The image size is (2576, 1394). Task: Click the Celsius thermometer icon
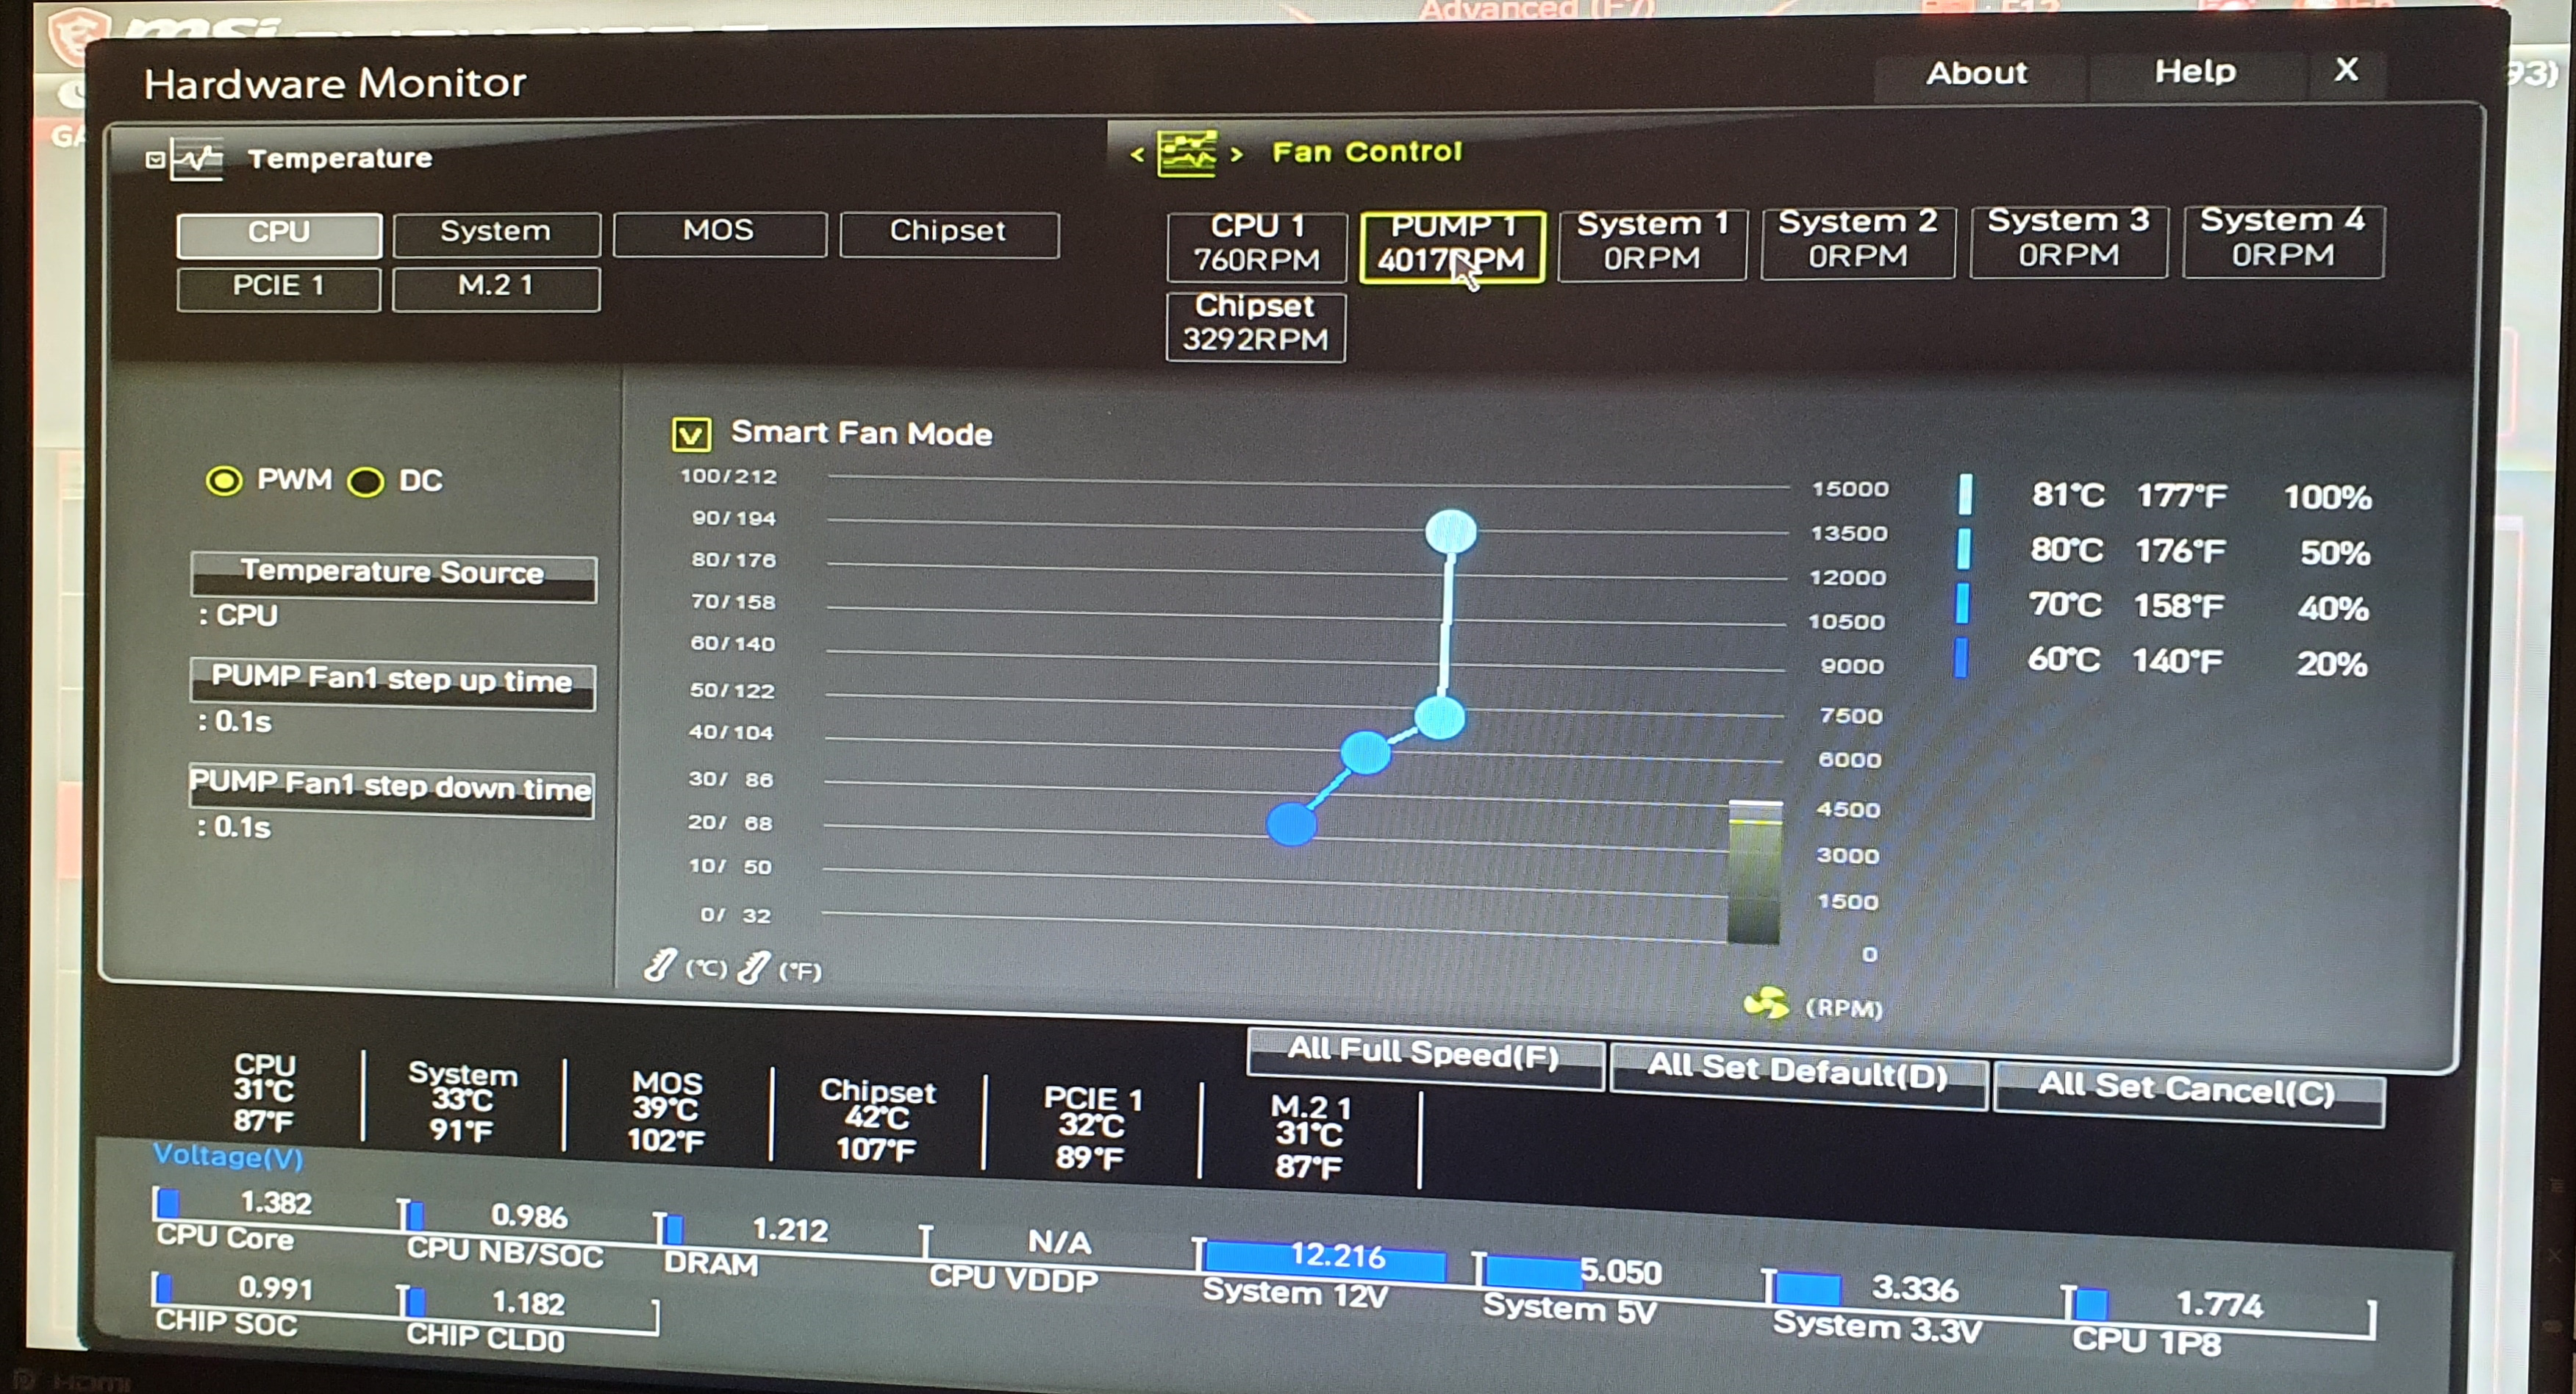point(661,966)
